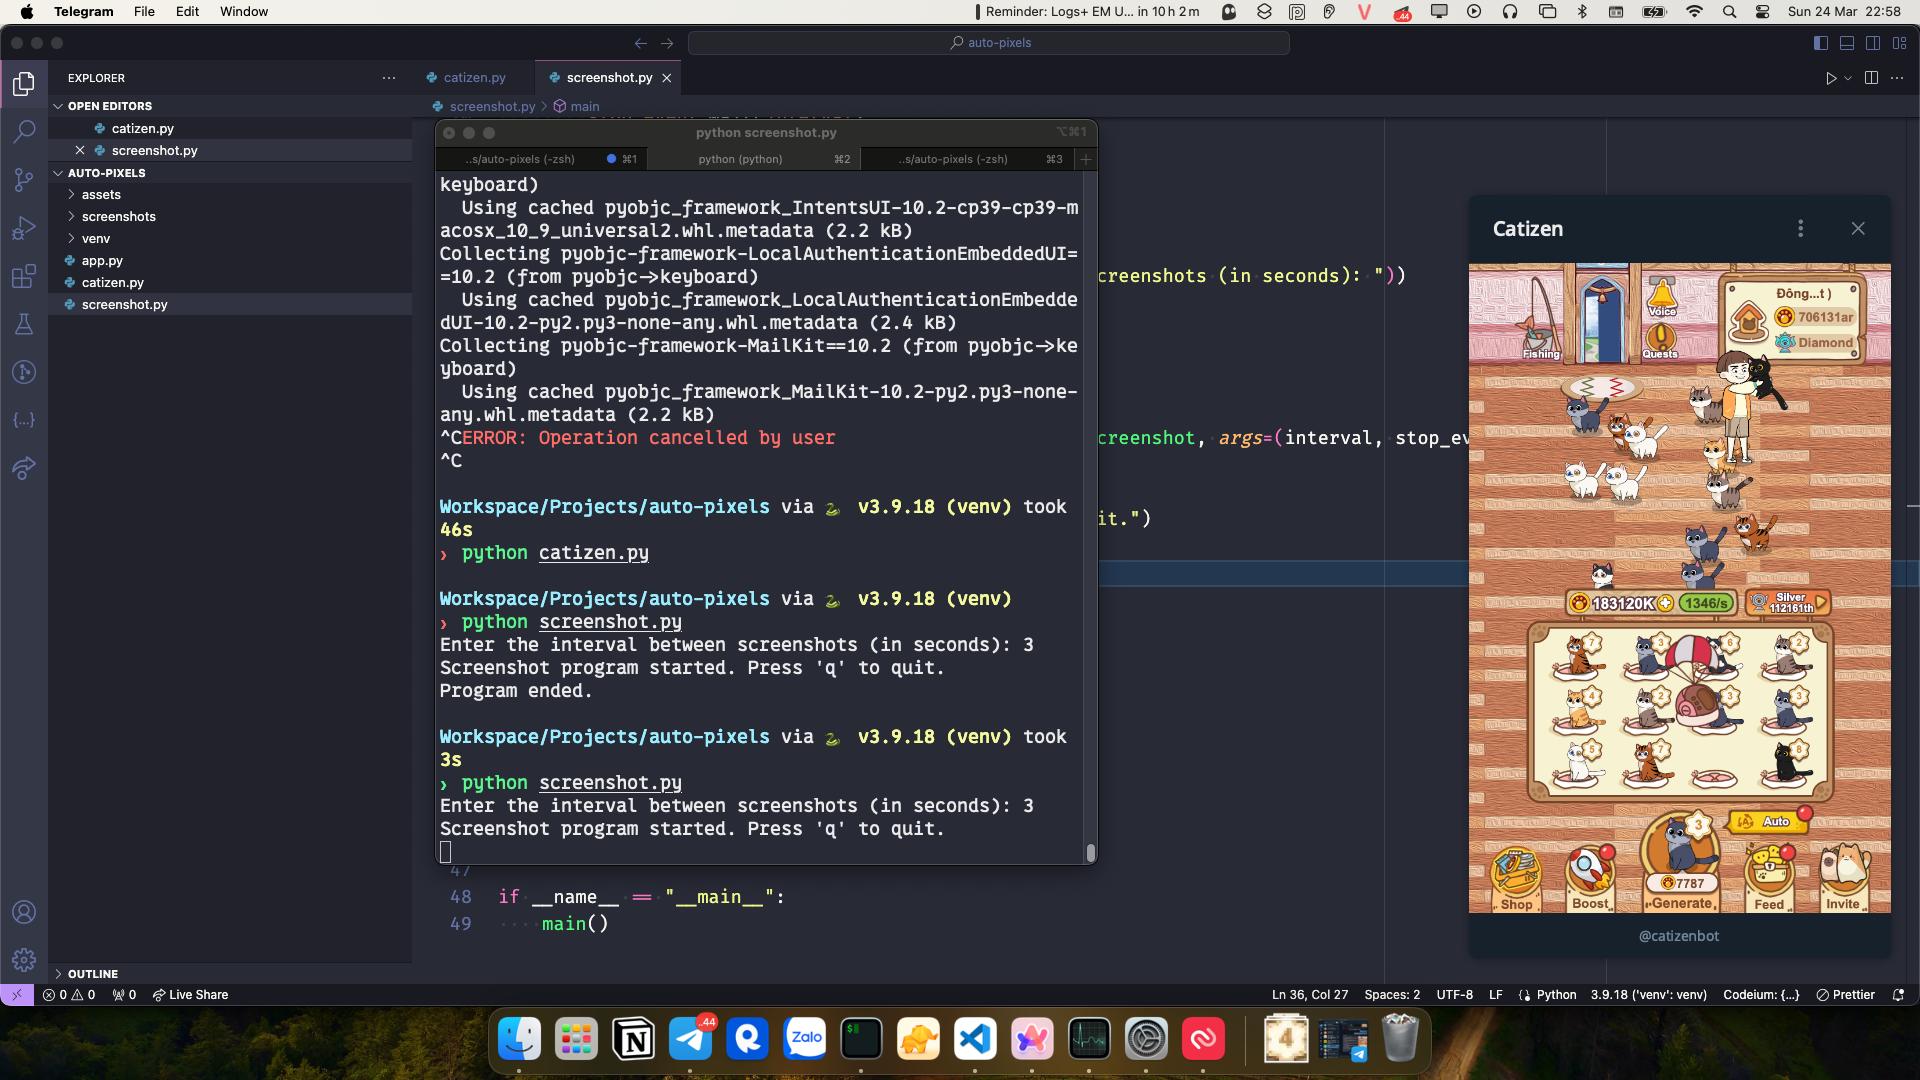
Task: Toggle the Secondary Side Bar layout icon
Action: point(1873,43)
